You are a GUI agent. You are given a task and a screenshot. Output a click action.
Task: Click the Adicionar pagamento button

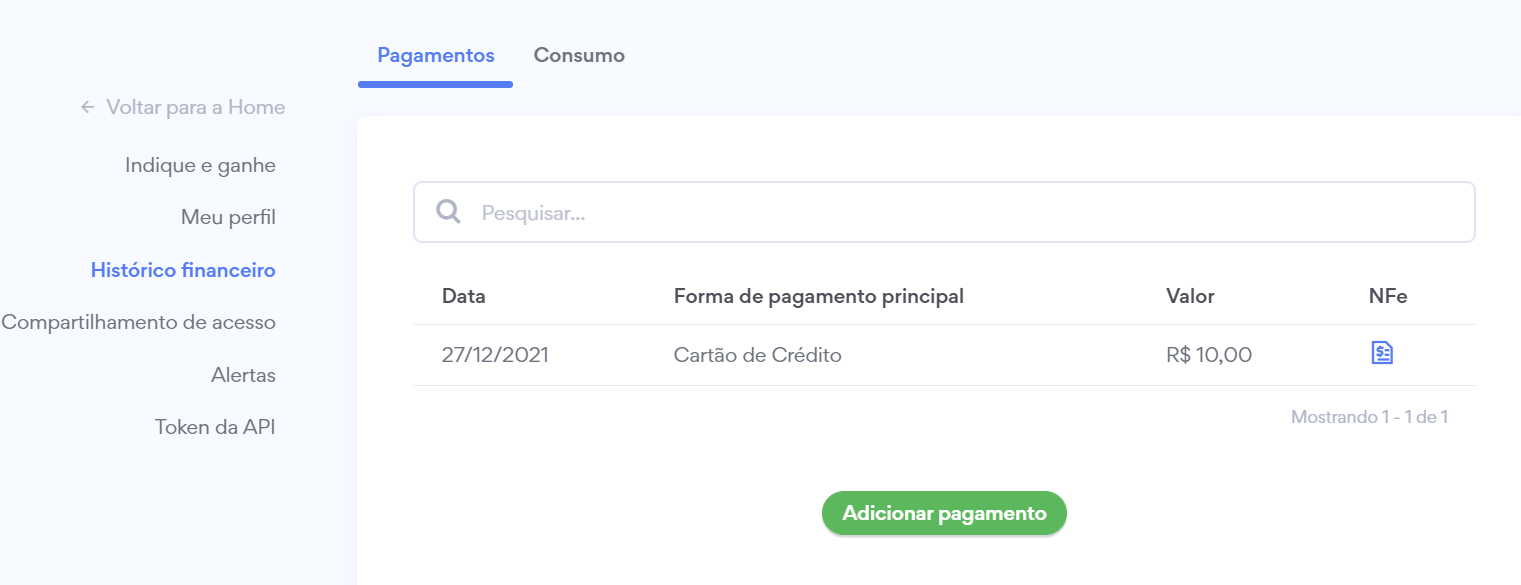click(944, 513)
